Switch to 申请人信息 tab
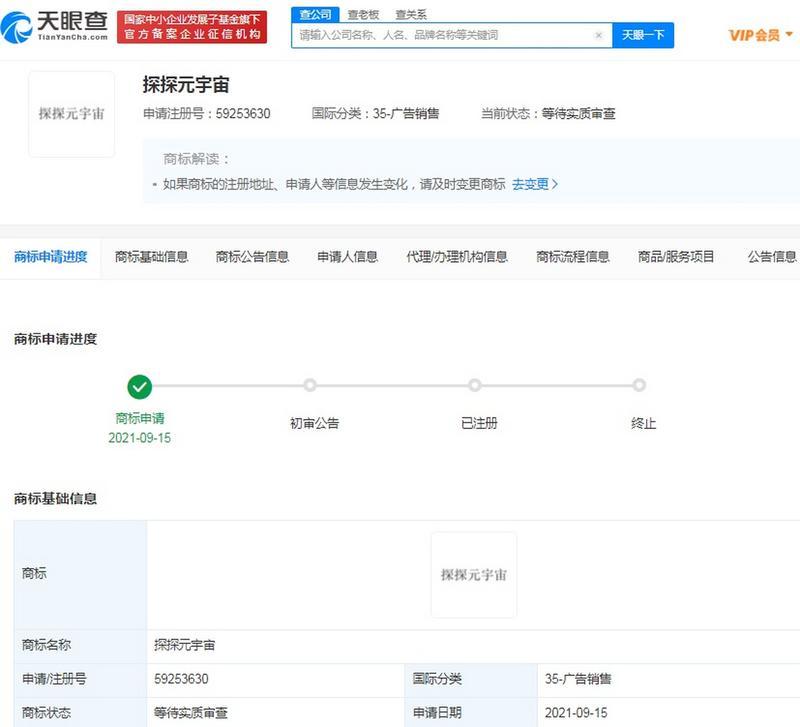800x727 pixels. (347, 257)
